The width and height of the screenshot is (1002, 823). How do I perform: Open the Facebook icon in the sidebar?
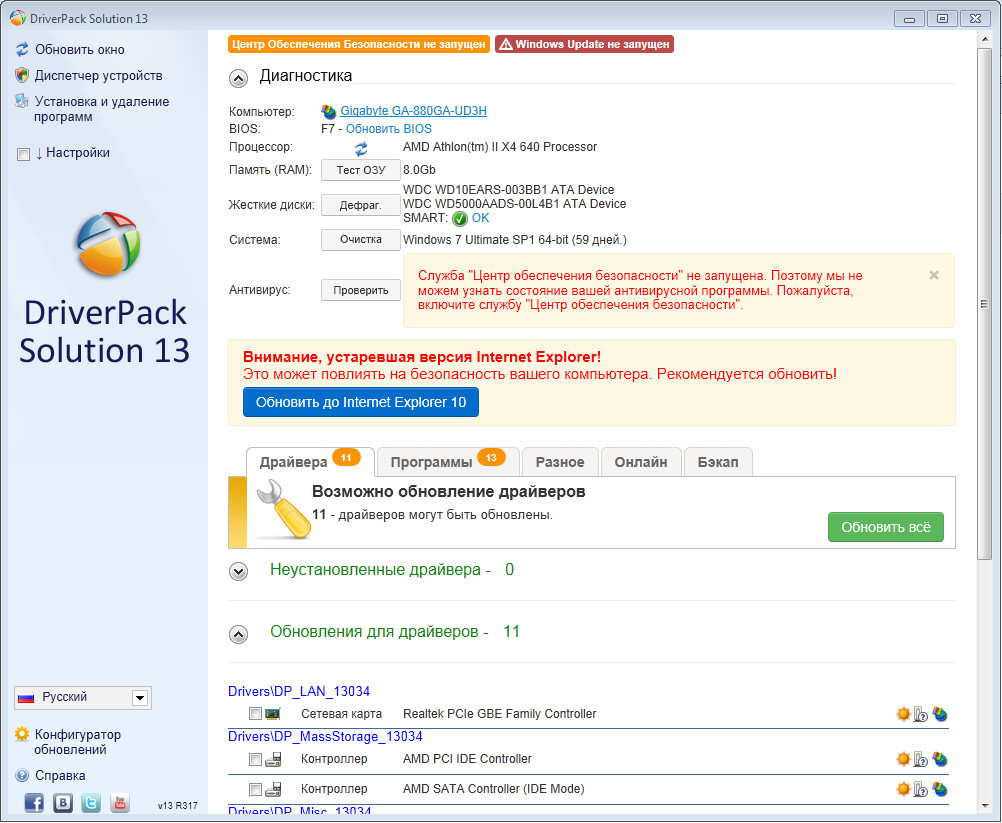pos(34,802)
